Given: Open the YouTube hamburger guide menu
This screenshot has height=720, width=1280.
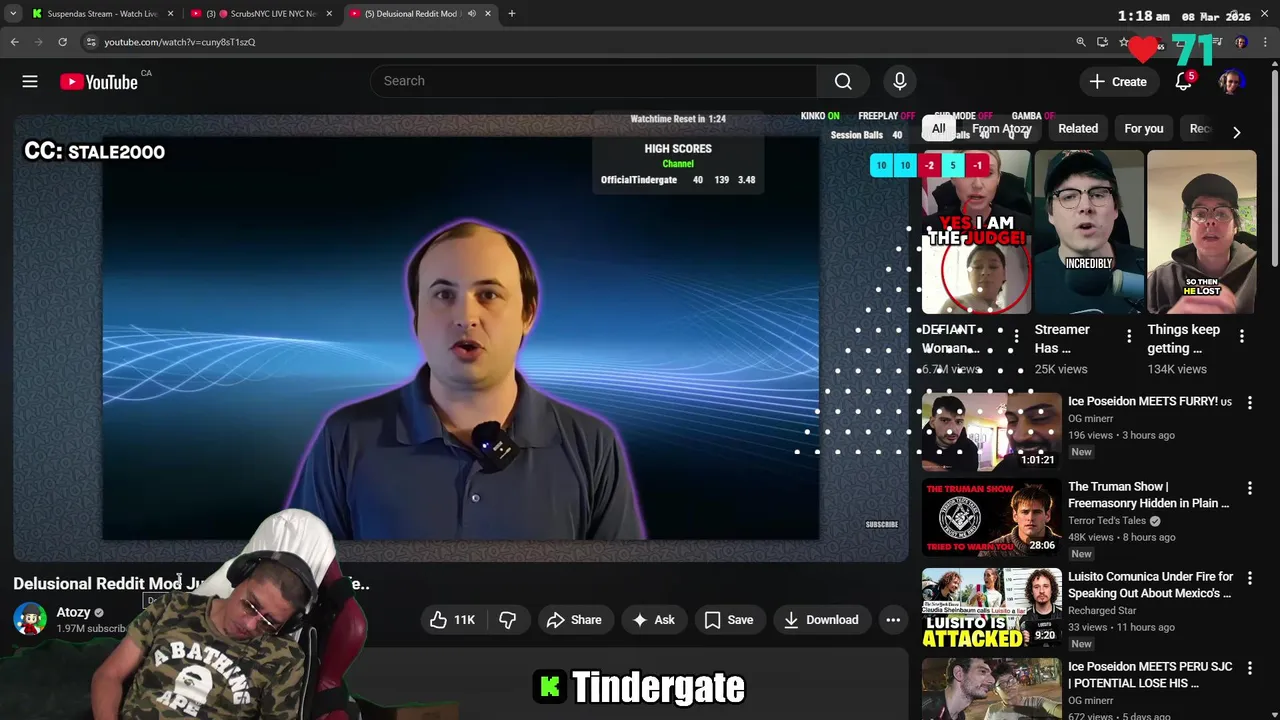Looking at the screenshot, I should click(30, 81).
